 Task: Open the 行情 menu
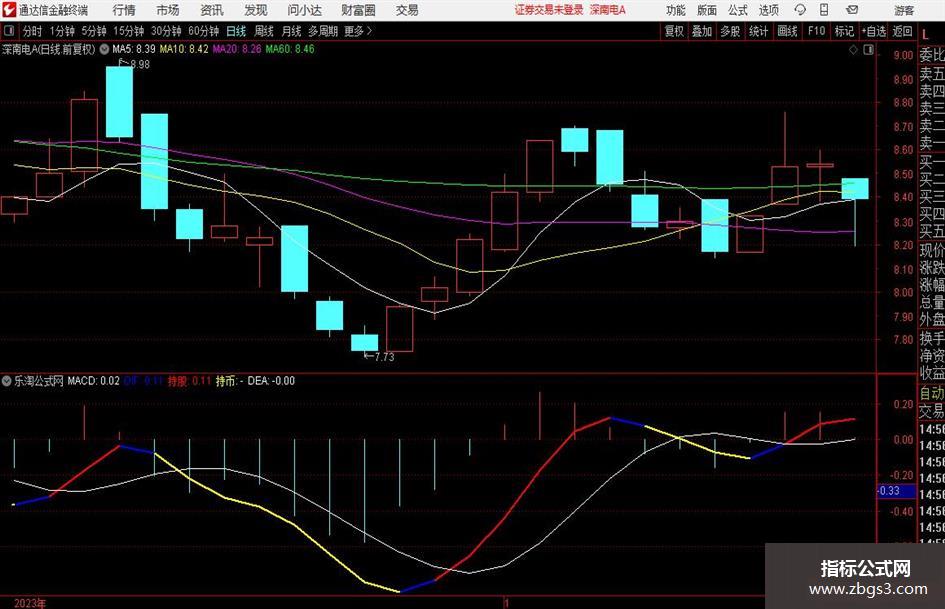click(124, 10)
